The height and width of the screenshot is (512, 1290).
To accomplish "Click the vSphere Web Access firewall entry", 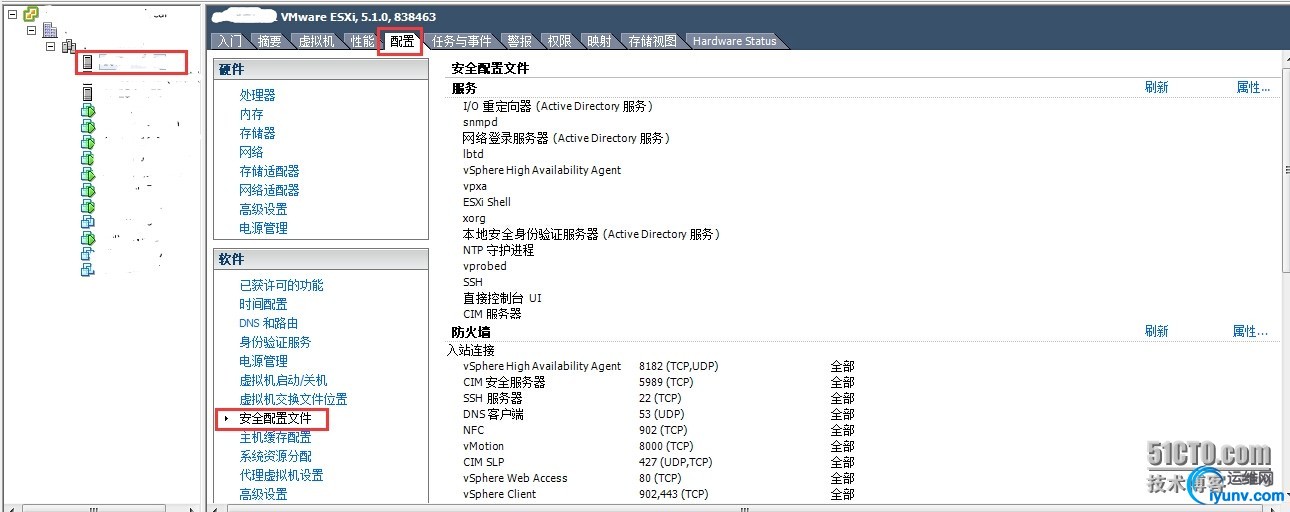I will coord(515,478).
